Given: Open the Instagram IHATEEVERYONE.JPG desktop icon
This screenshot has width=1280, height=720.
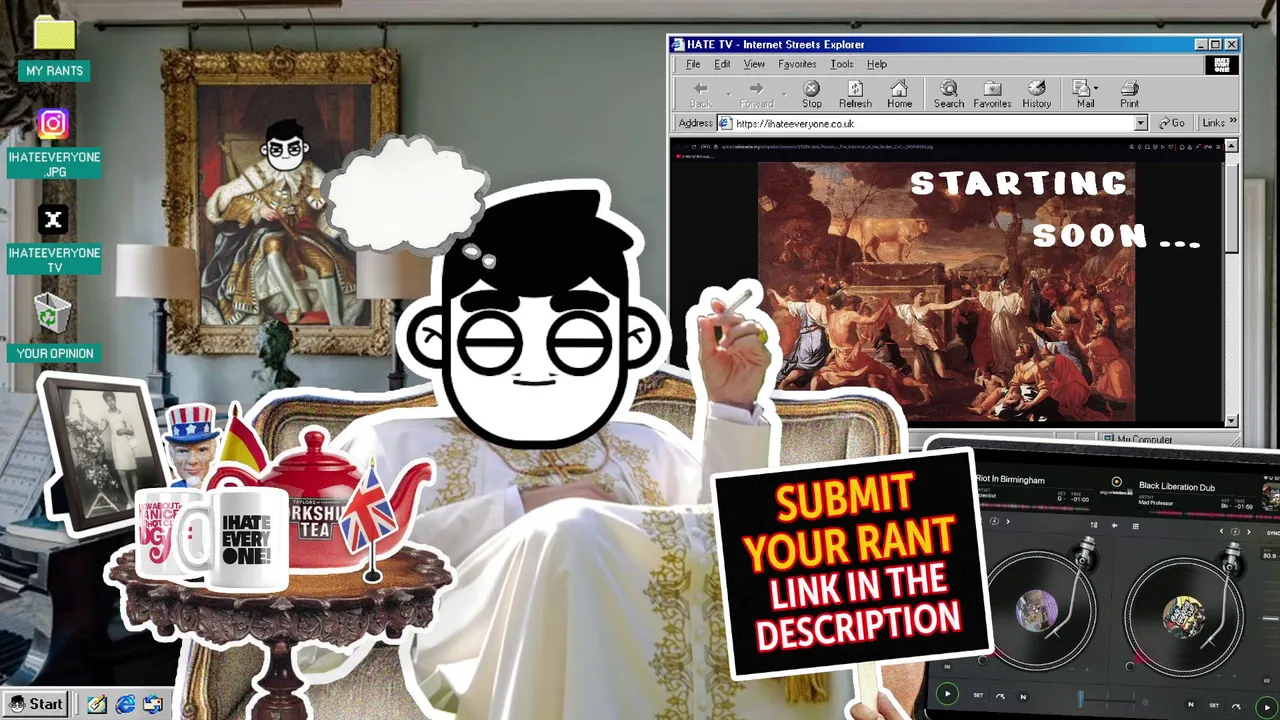Looking at the screenshot, I should click(54, 143).
